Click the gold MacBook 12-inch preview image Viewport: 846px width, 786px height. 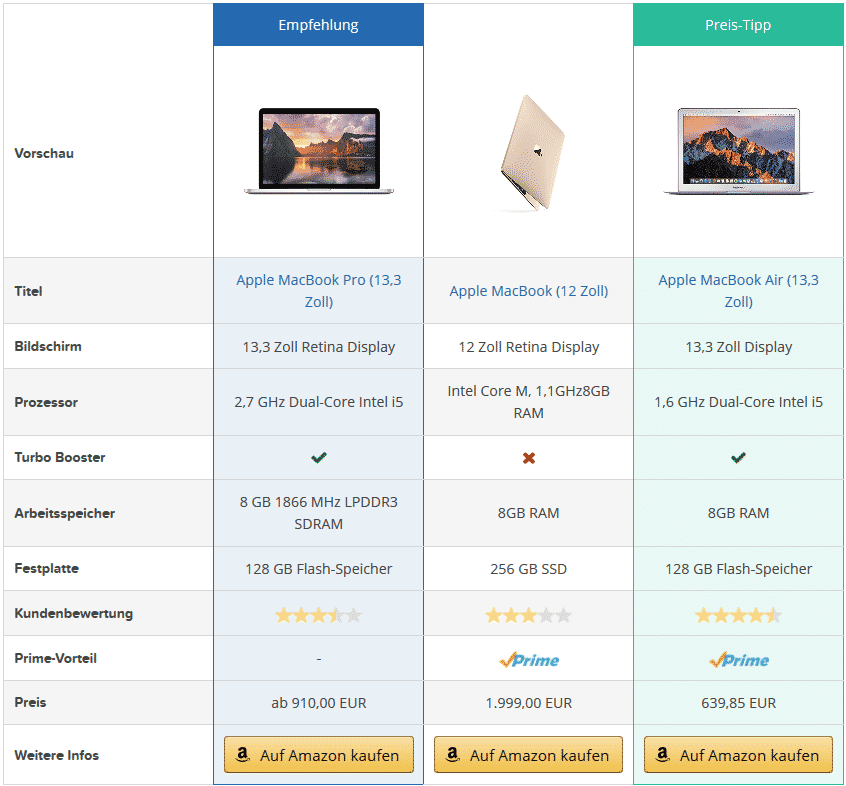pyautogui.click(x=530, y=152)
